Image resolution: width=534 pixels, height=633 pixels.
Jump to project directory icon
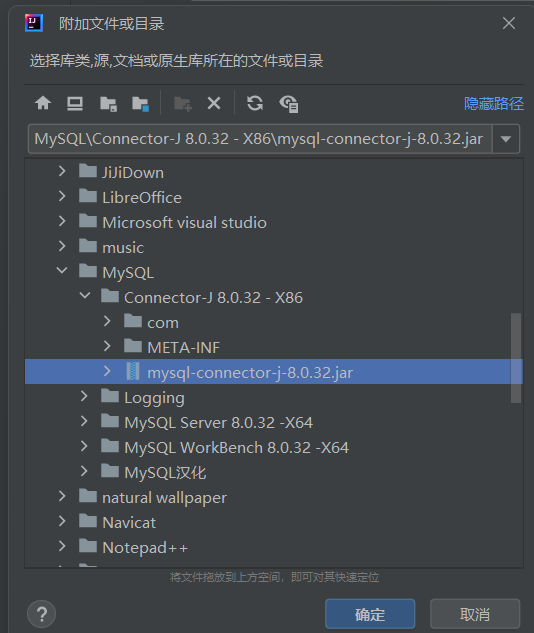108,104
